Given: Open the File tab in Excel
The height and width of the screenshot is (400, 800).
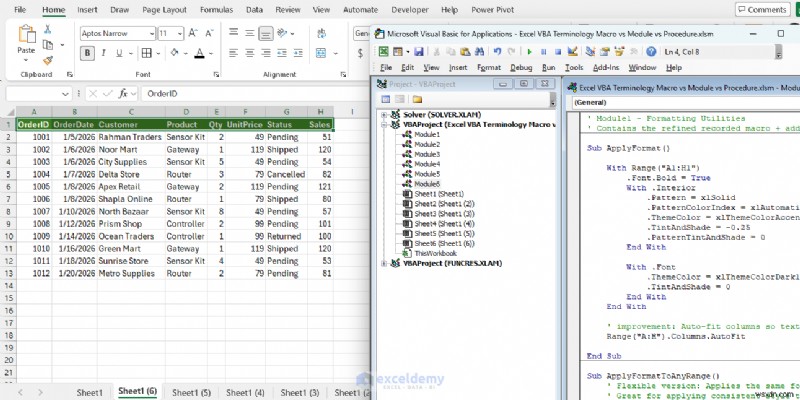Looking at the screenshot, I should pos(20,10).
